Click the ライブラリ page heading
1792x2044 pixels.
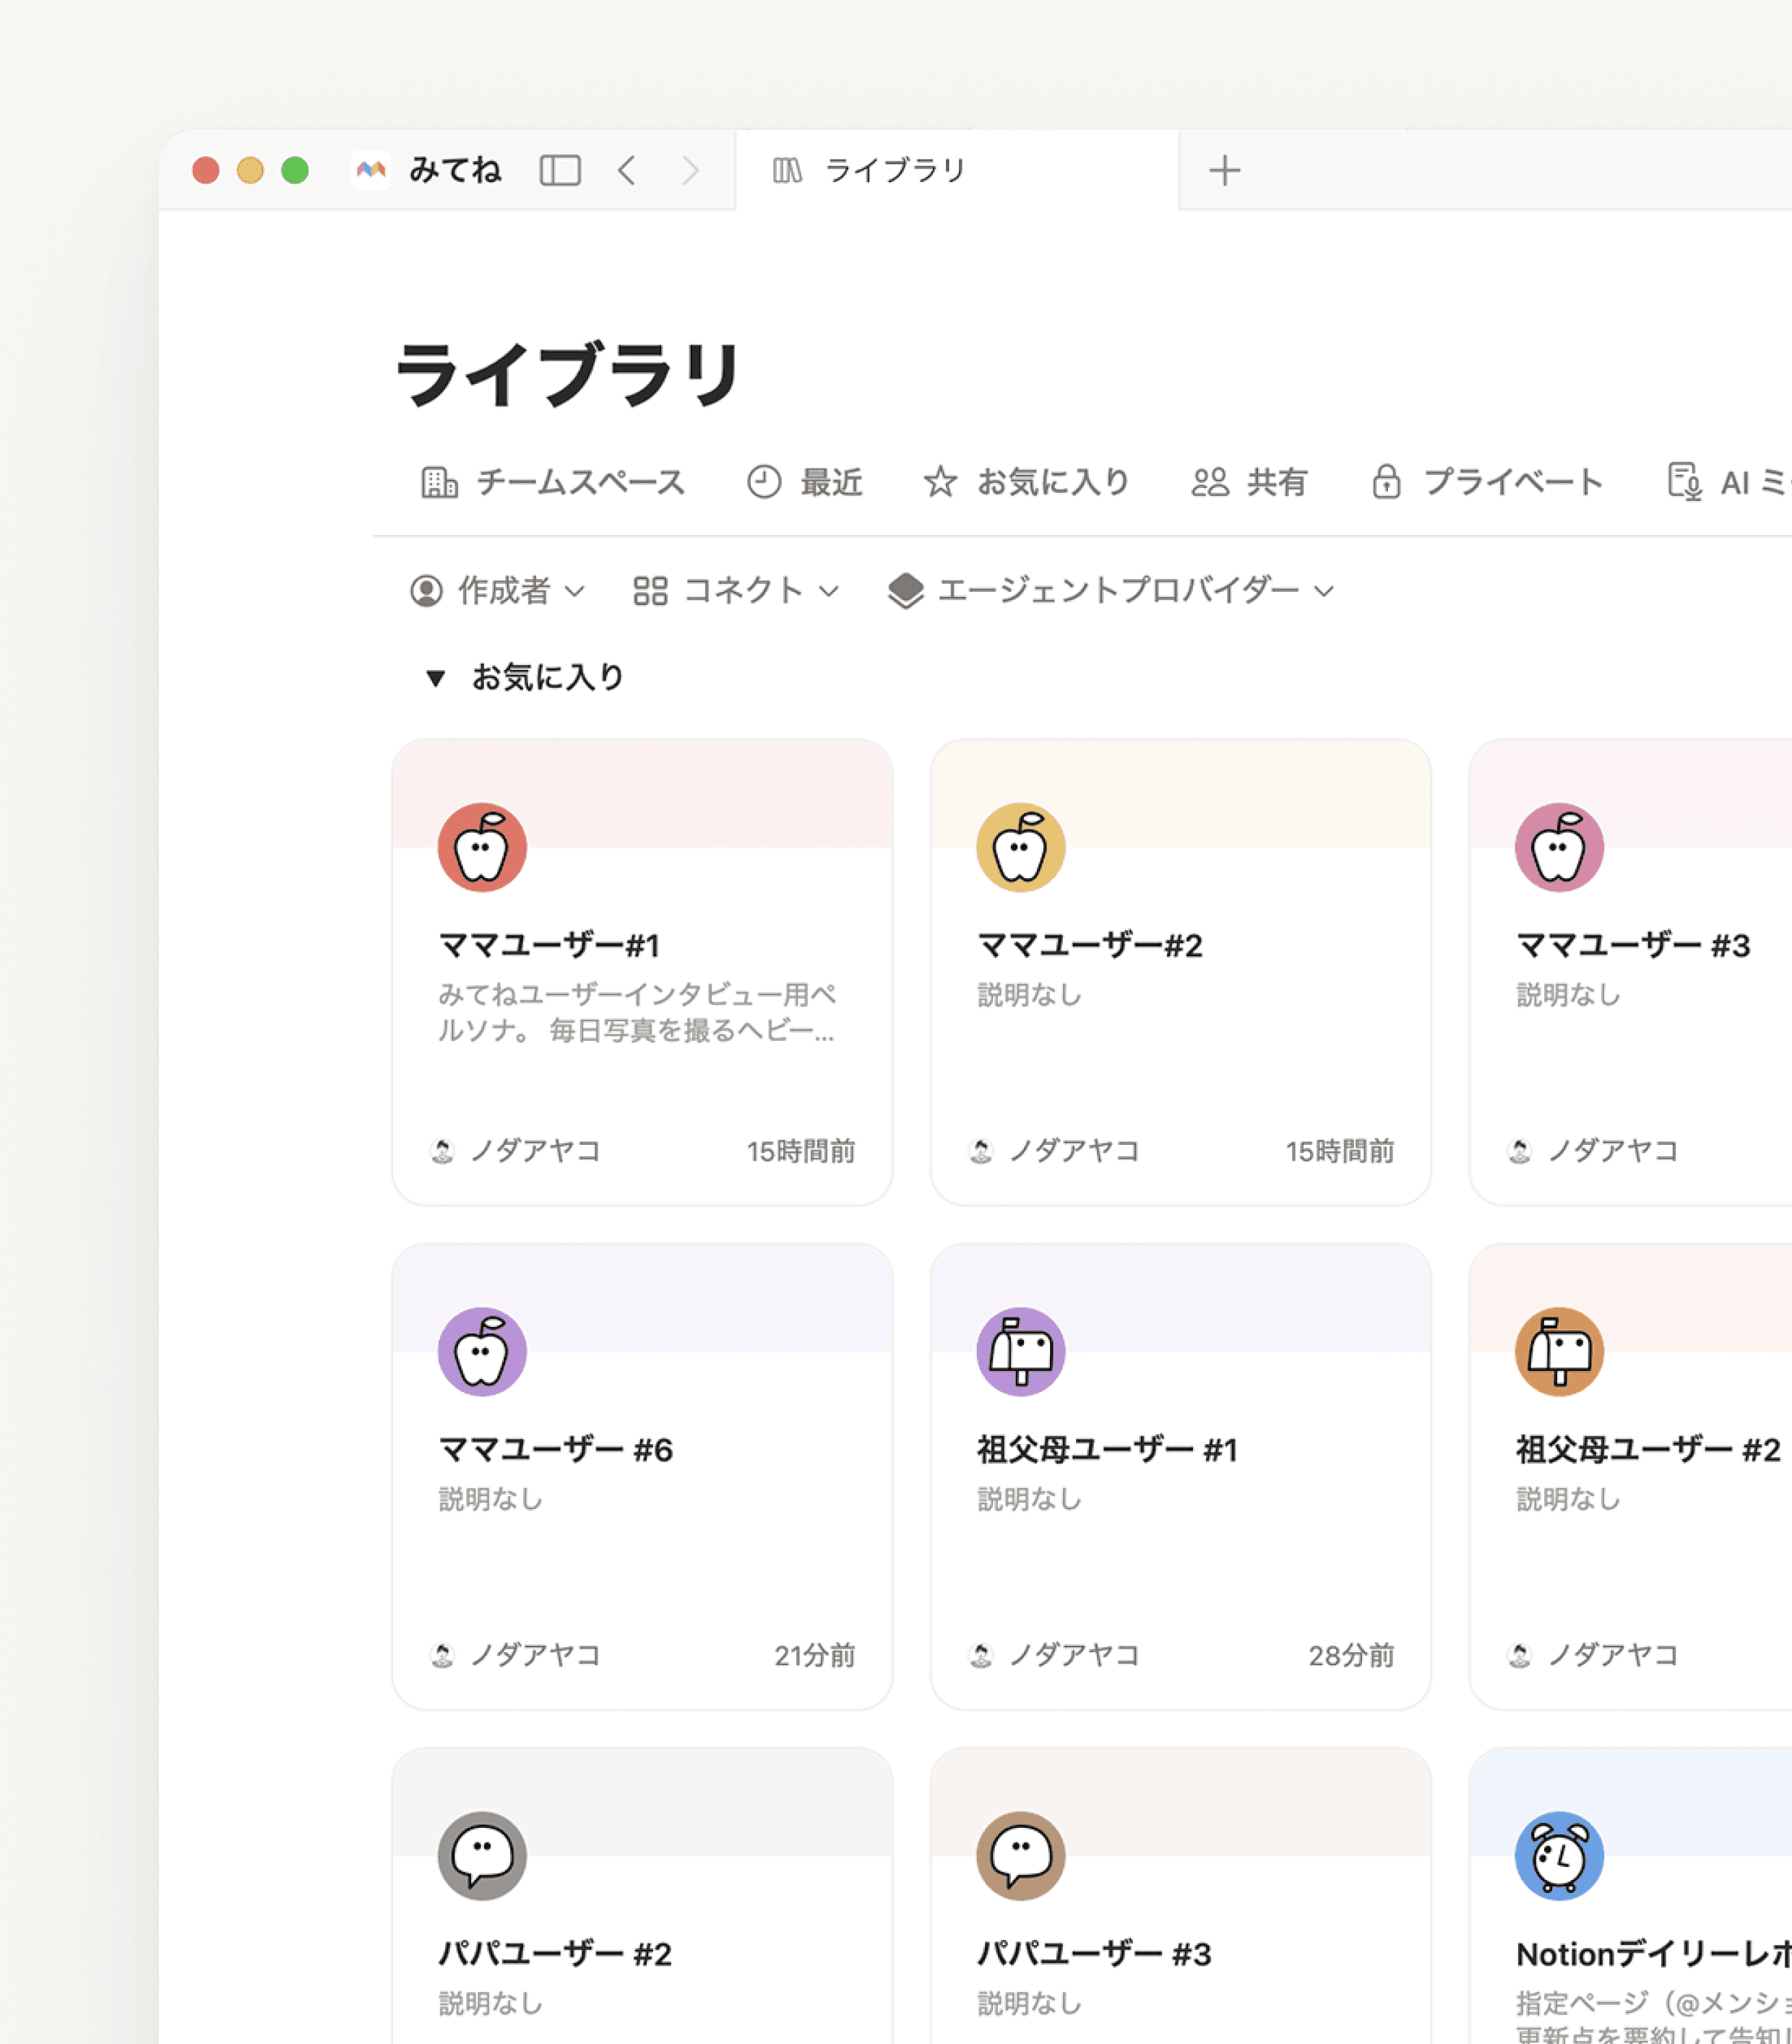567,376
